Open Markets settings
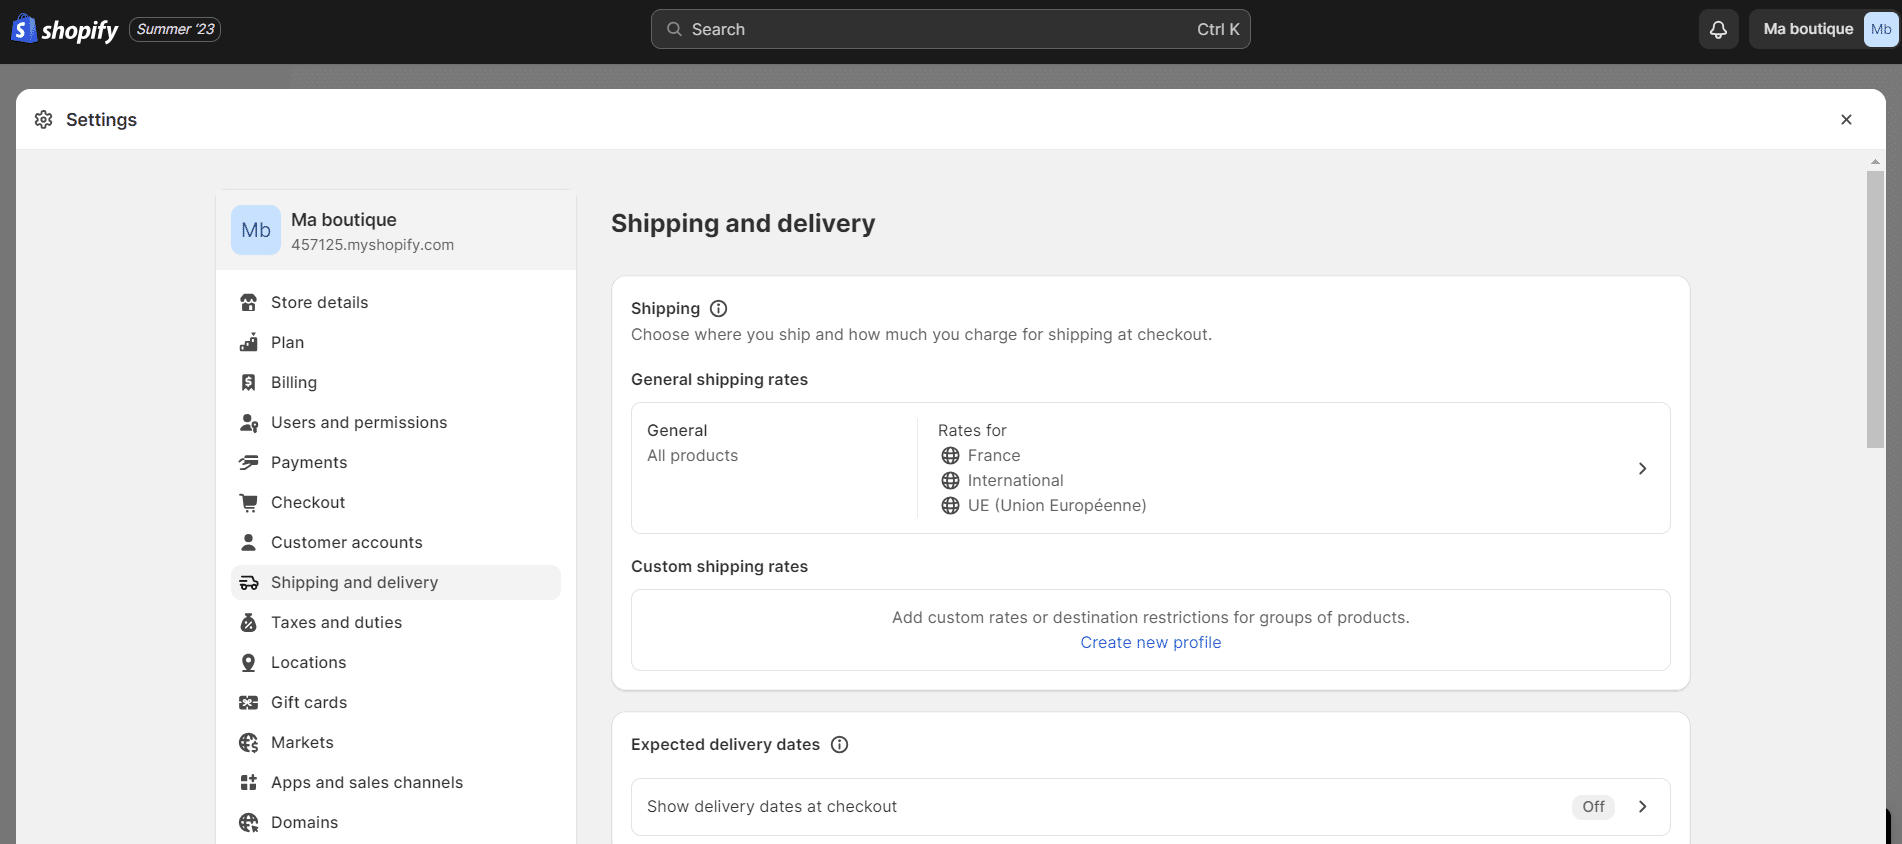Image resolution: width=1902 pixels, height=844 pixels. click(396, 742)
